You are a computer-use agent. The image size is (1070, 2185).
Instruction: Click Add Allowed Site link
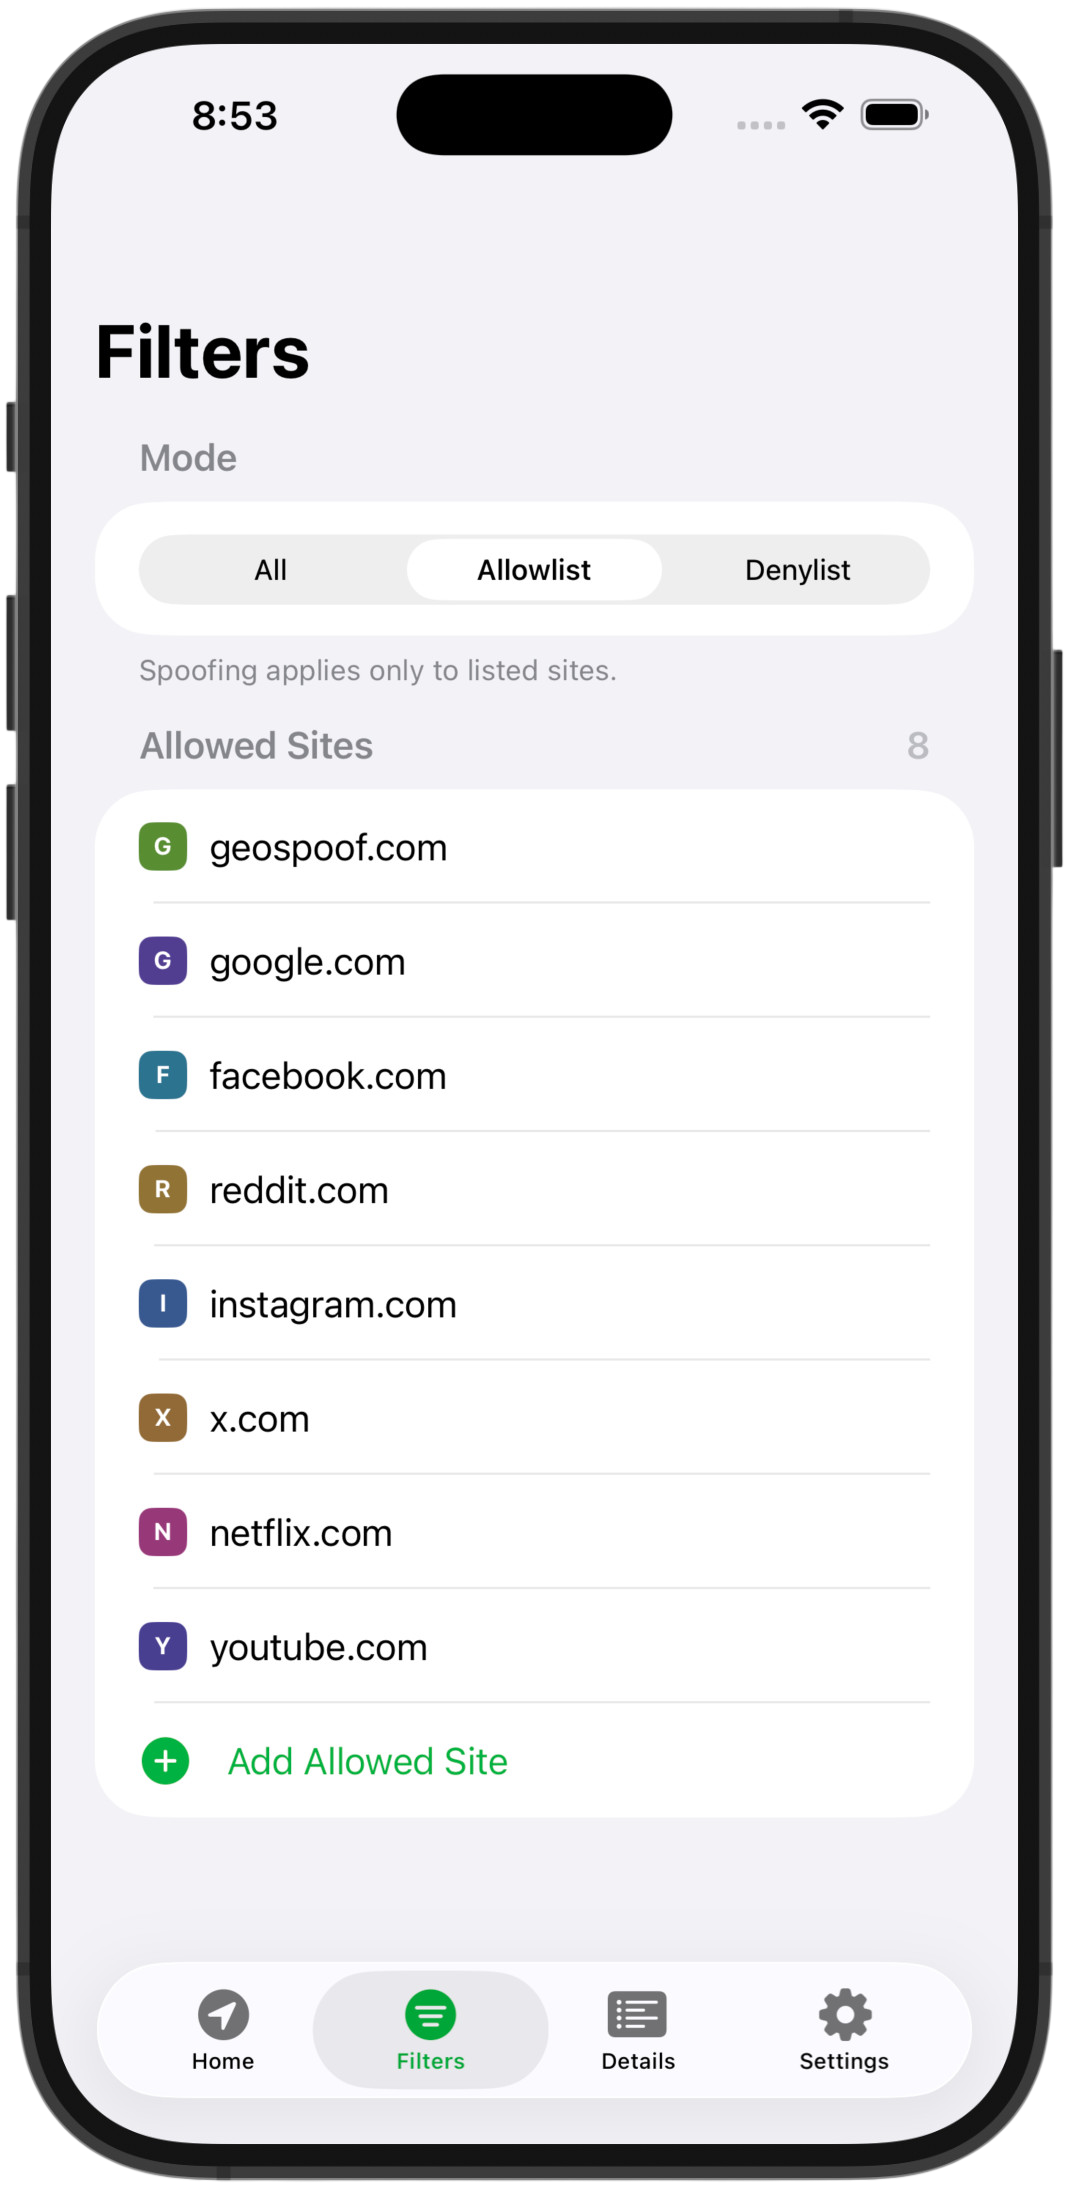click(x=368, y=1762)
